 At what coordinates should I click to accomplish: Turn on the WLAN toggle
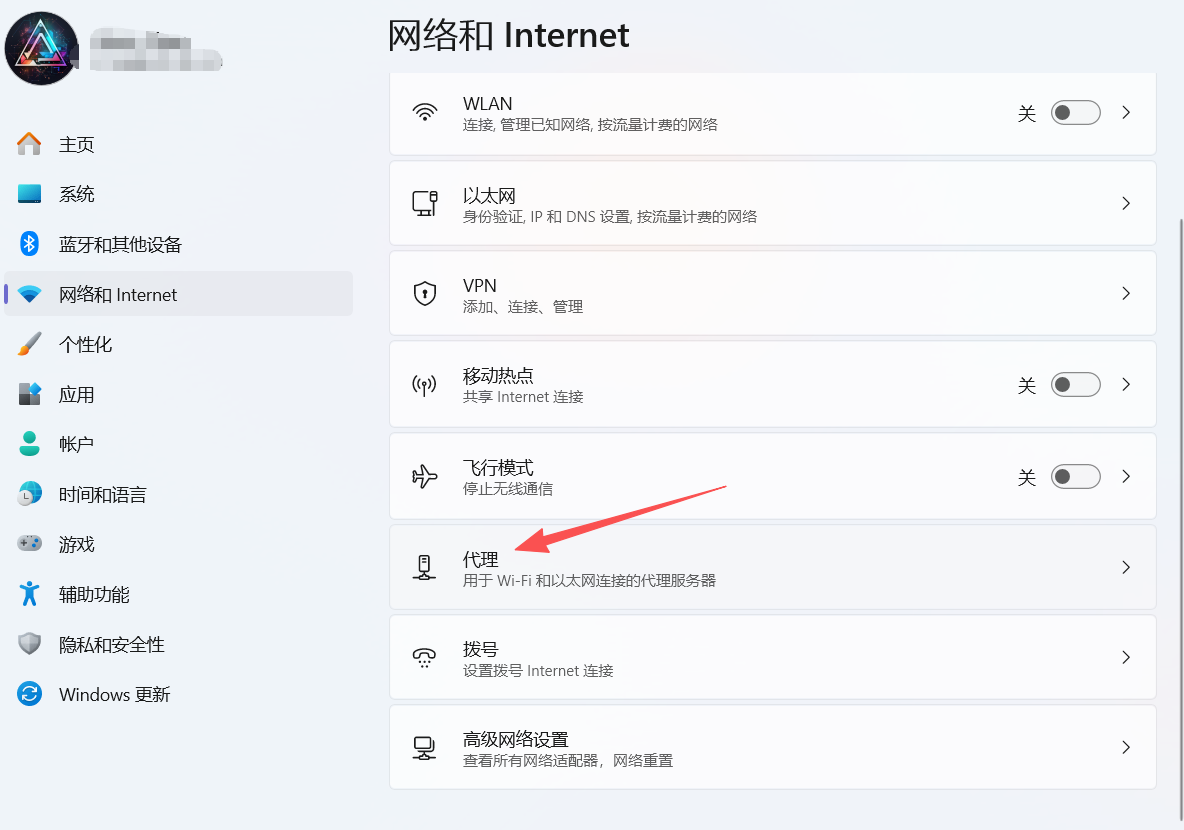(x=1075, y=113)
